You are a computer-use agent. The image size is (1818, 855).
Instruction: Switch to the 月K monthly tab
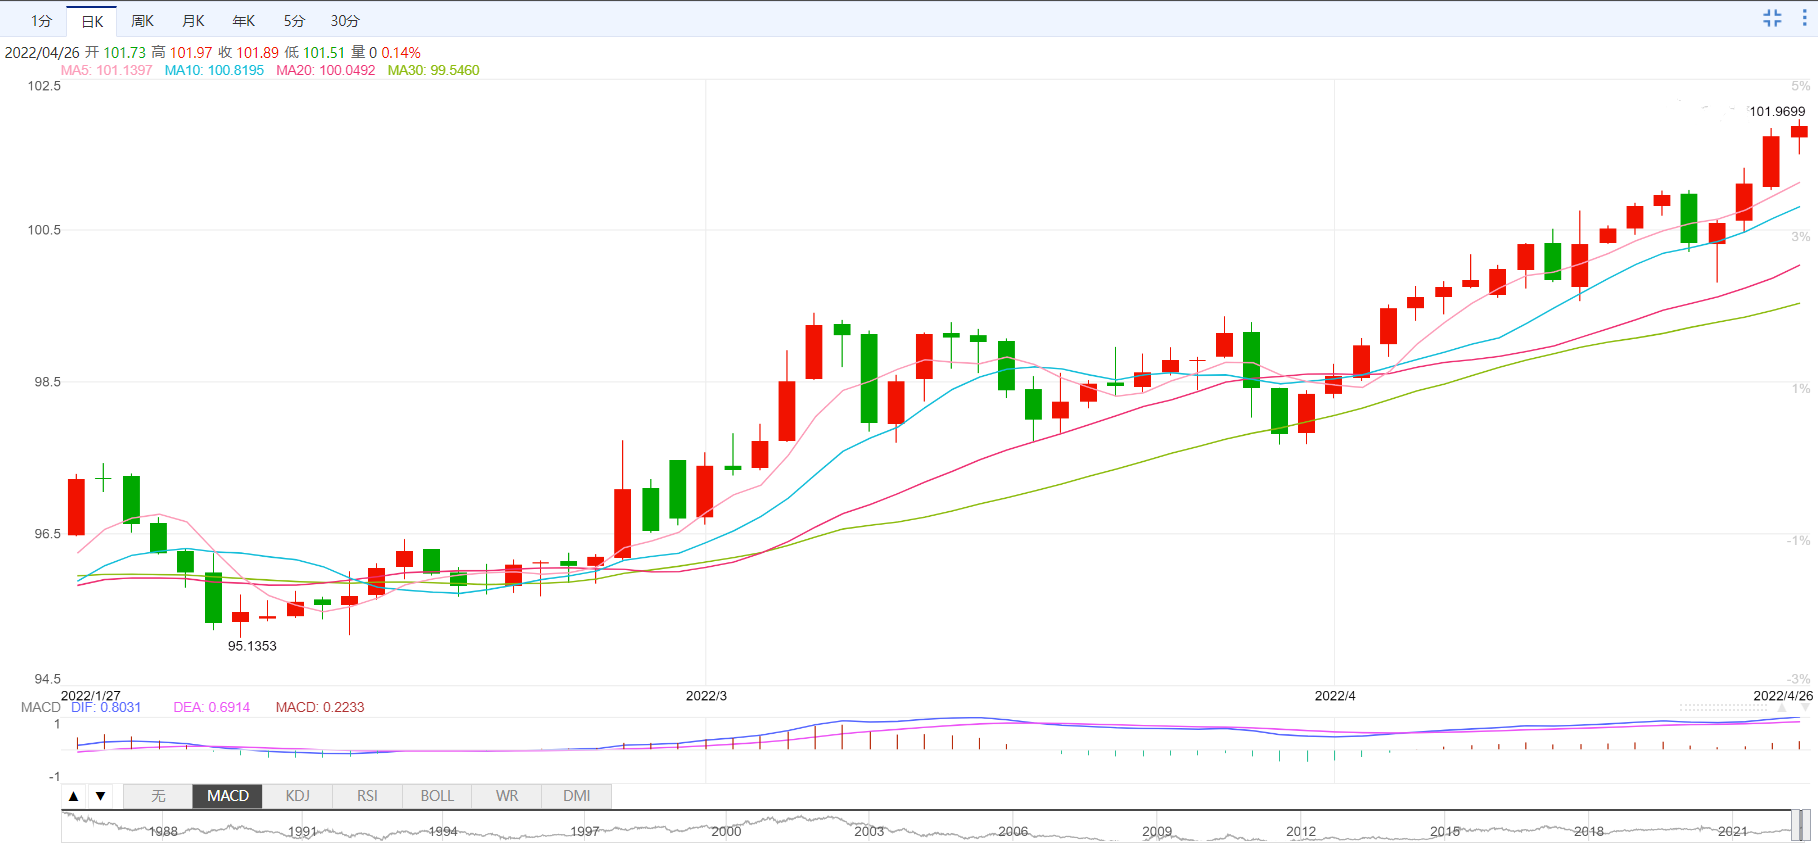(194, 21)
